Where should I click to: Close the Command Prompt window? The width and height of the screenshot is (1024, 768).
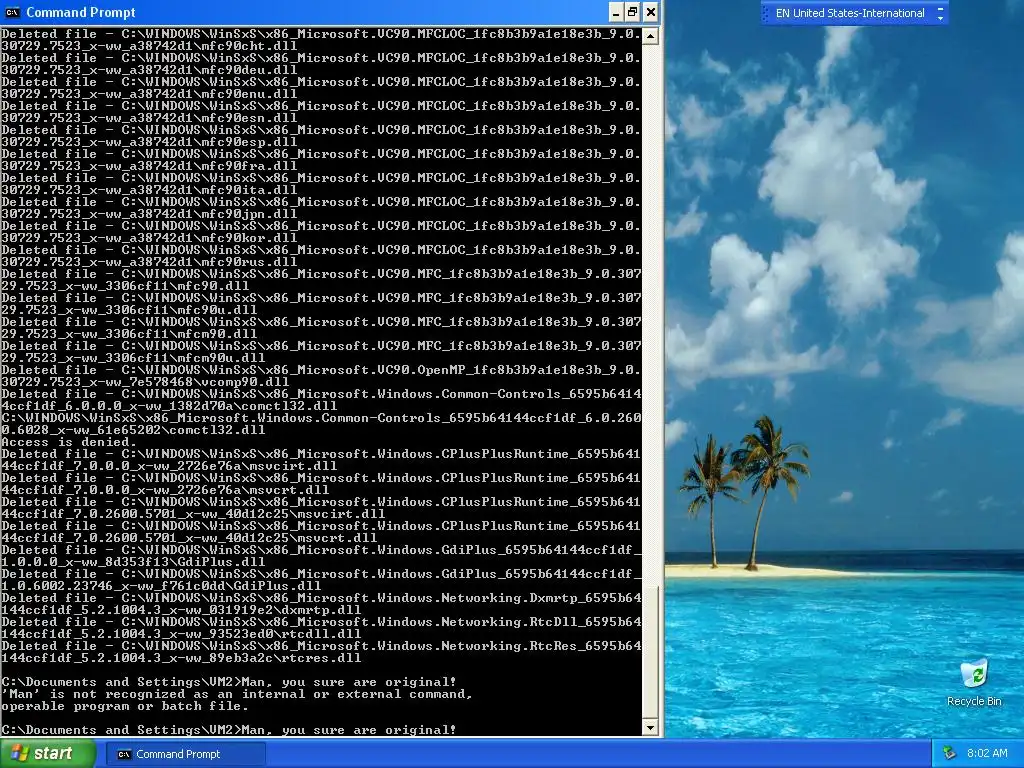650,12
